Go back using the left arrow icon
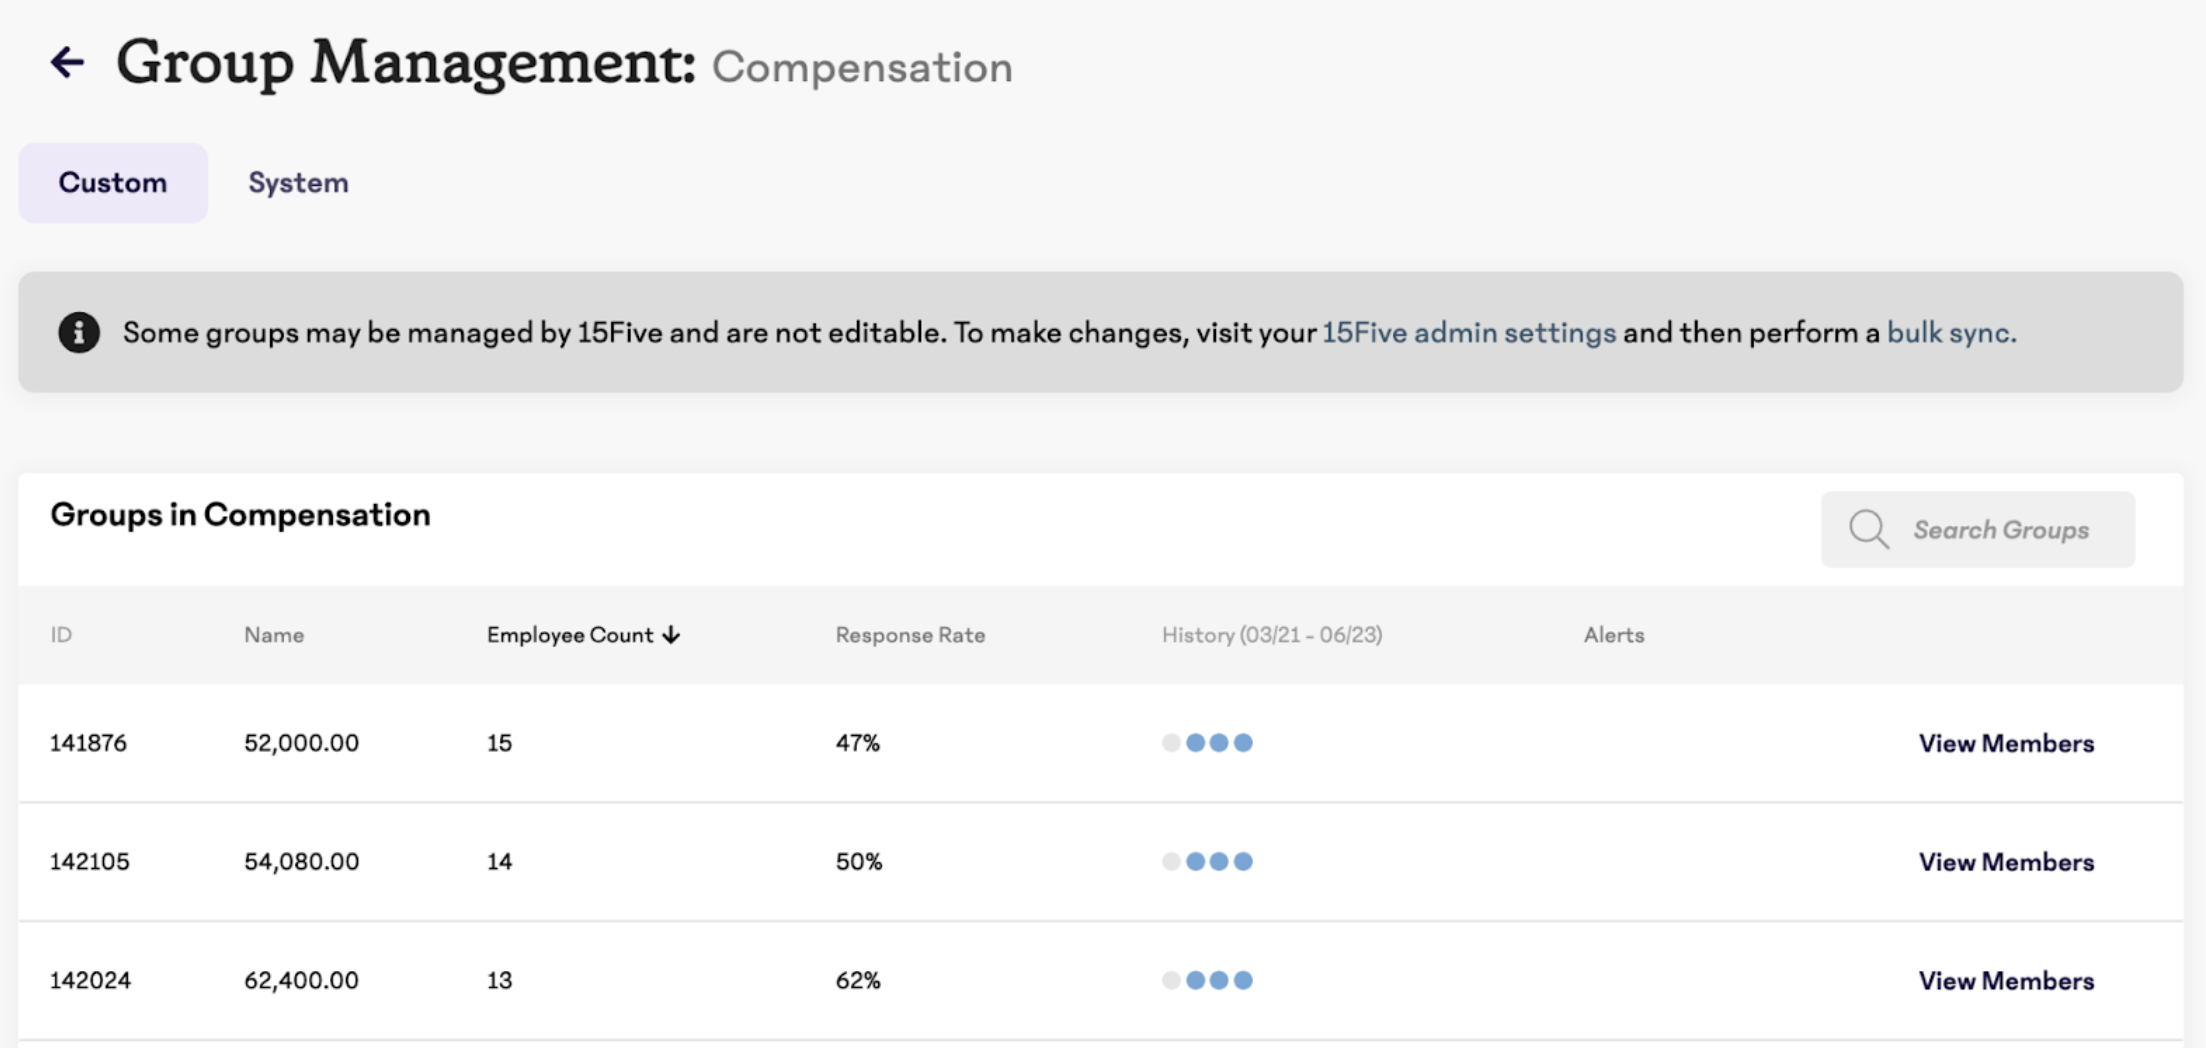The height and width of the screenshot is (1048, 2206). click(x=67, y=62)
